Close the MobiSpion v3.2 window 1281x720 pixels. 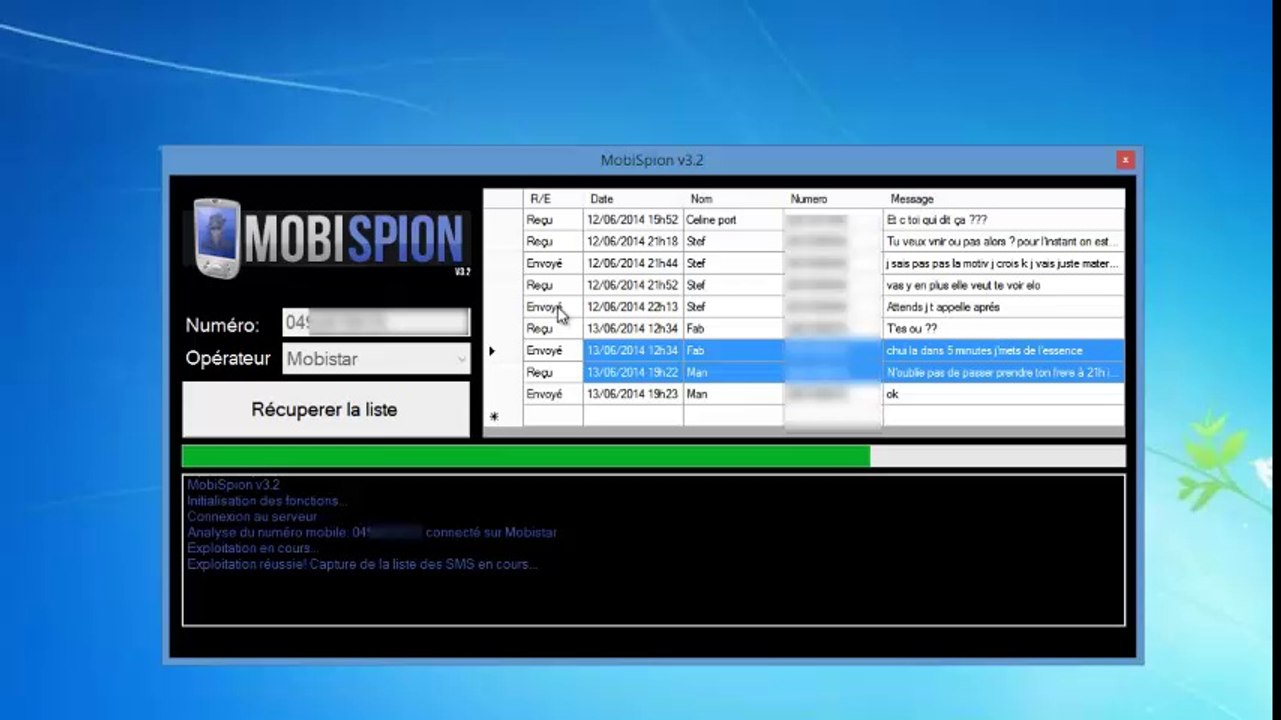tap(1125, 160)
